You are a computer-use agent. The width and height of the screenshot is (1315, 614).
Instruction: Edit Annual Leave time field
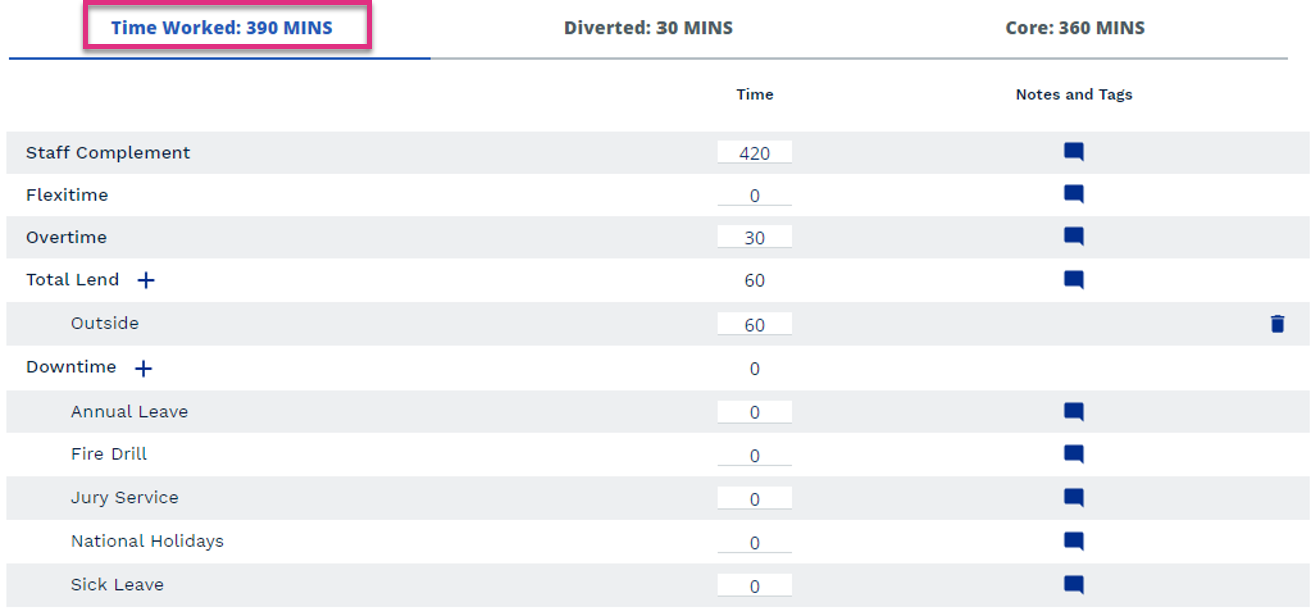point(754,412)
